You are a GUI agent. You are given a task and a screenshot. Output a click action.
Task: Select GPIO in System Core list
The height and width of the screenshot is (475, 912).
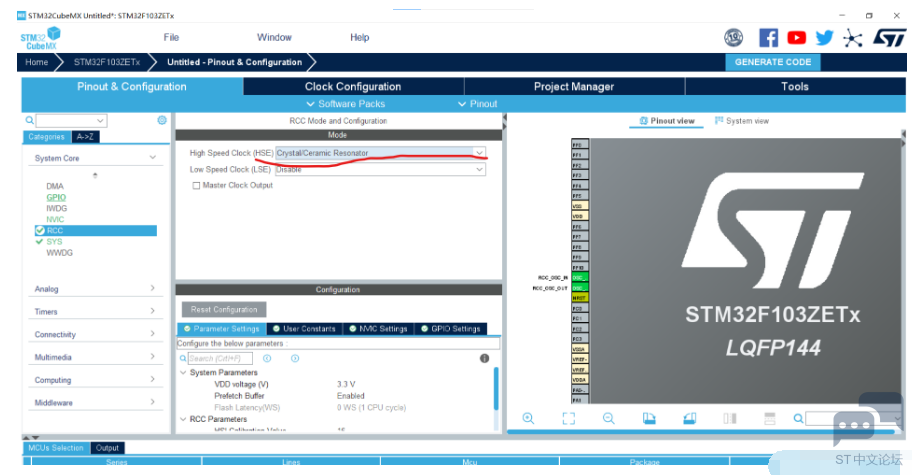[56, 197]
